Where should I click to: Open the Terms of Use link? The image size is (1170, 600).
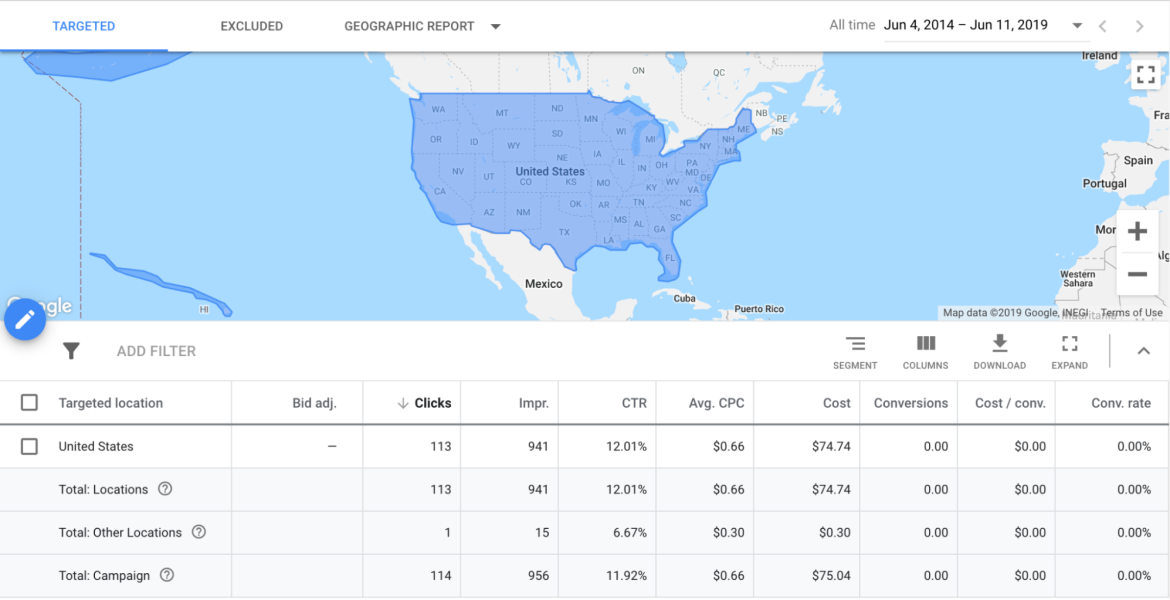coord(1131,312)
